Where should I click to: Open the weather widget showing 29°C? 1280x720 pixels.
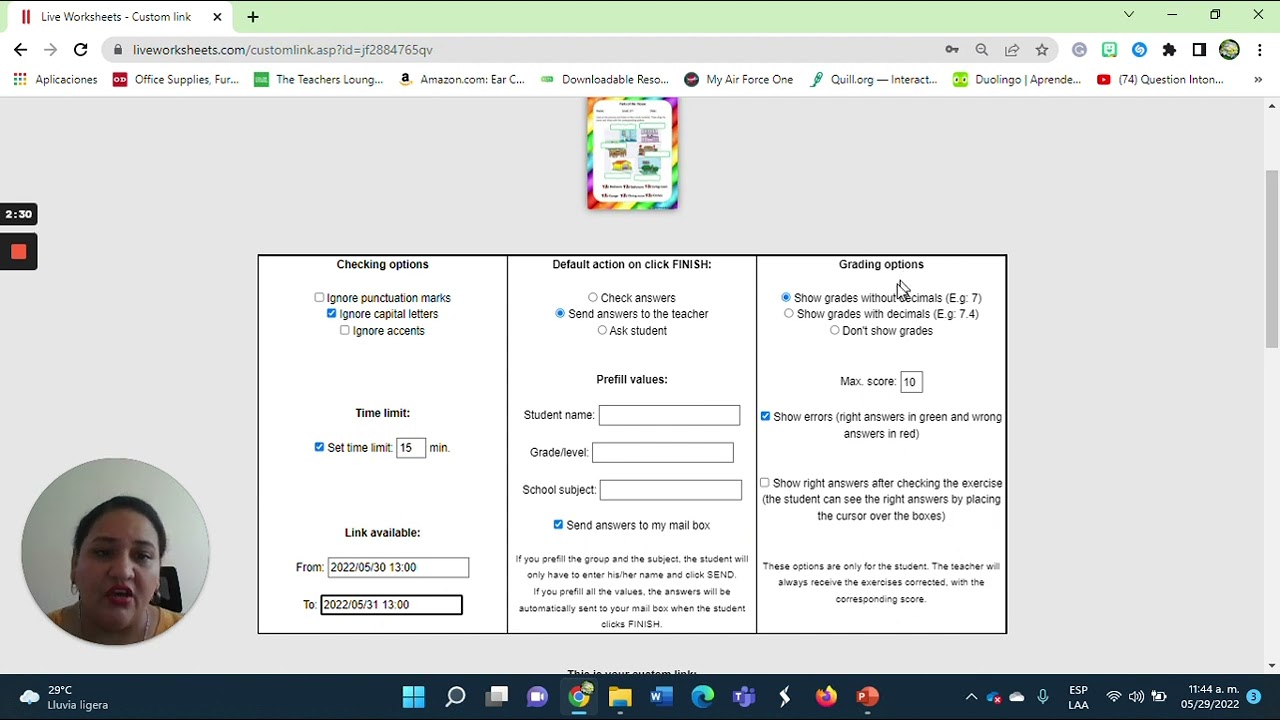pyautogui.click(x=64, y=697)
